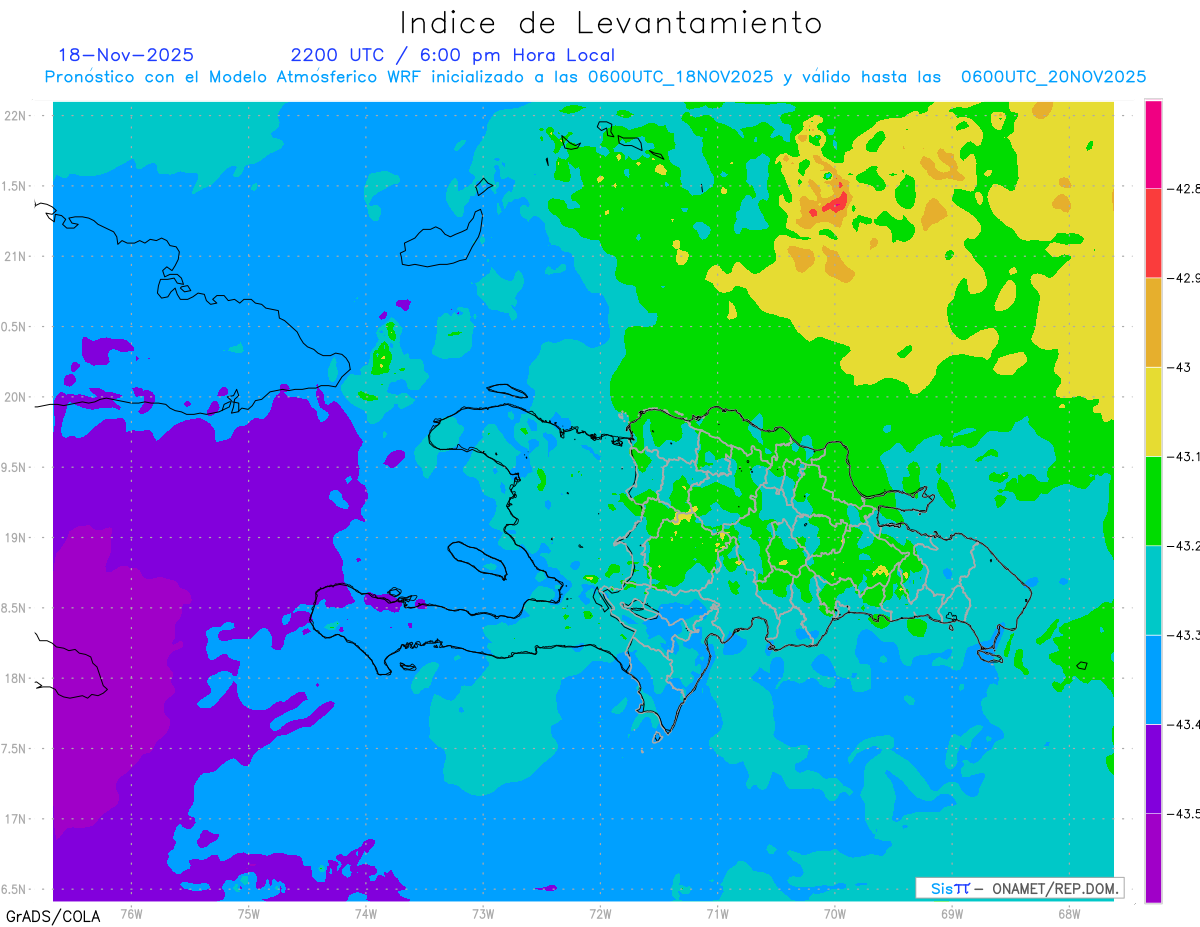Click the '21N' latitude label
This screenshot has height=927, width=1200.
click(x=17, y=256)
